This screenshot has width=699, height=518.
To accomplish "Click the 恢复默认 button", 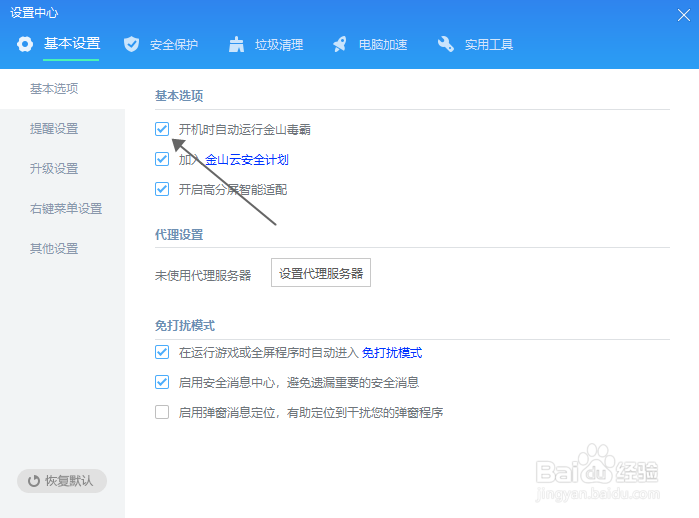I will 62,481.
